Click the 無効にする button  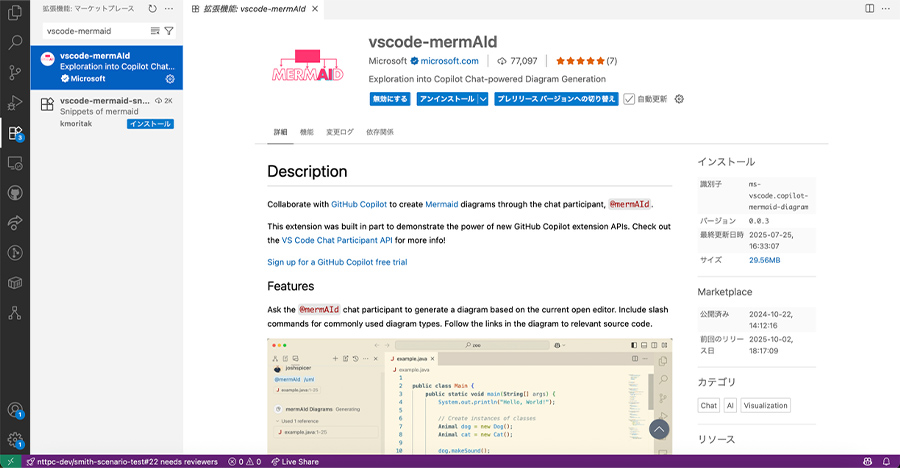click(390, 99)
